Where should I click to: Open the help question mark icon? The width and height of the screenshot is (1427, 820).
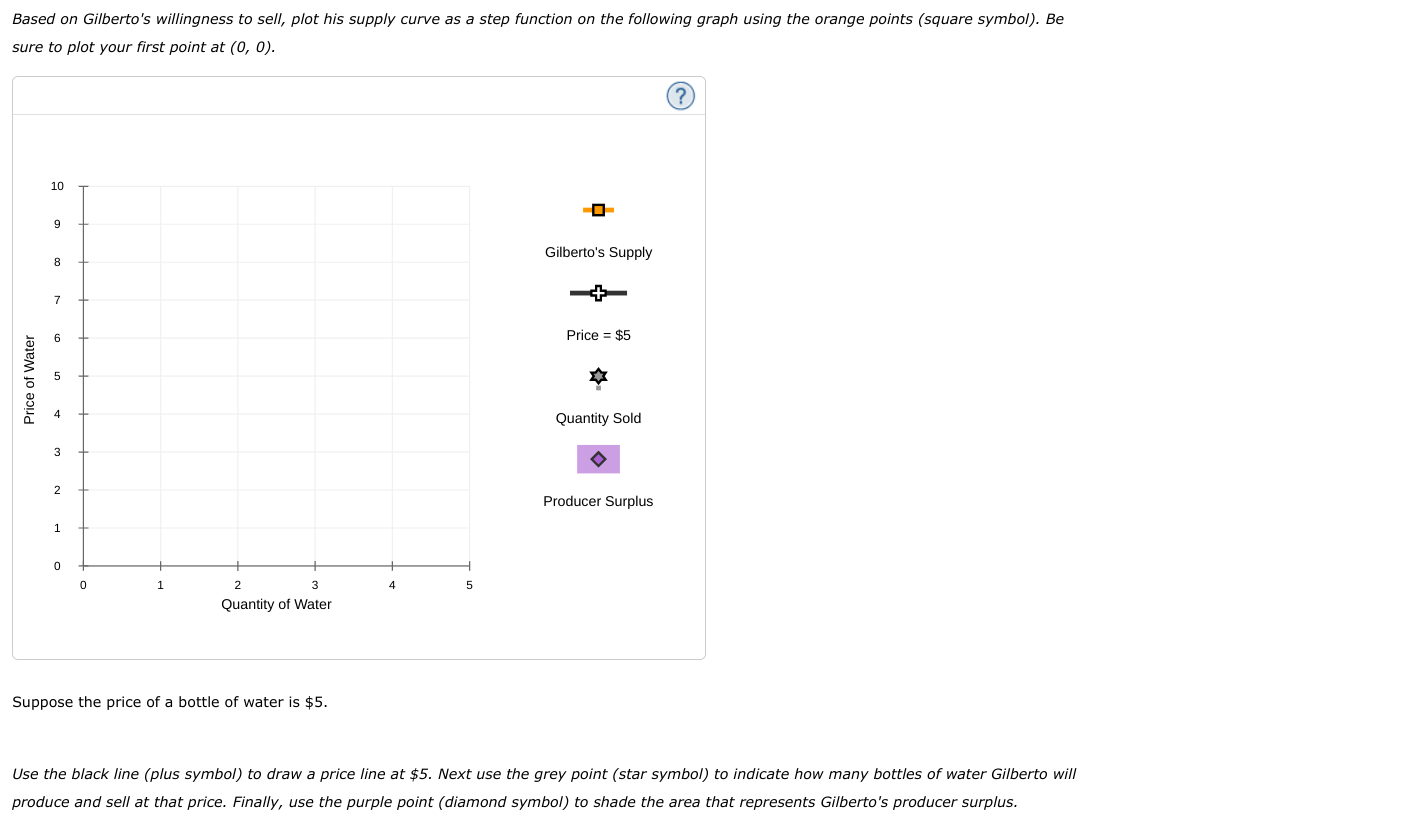point(680,96)
